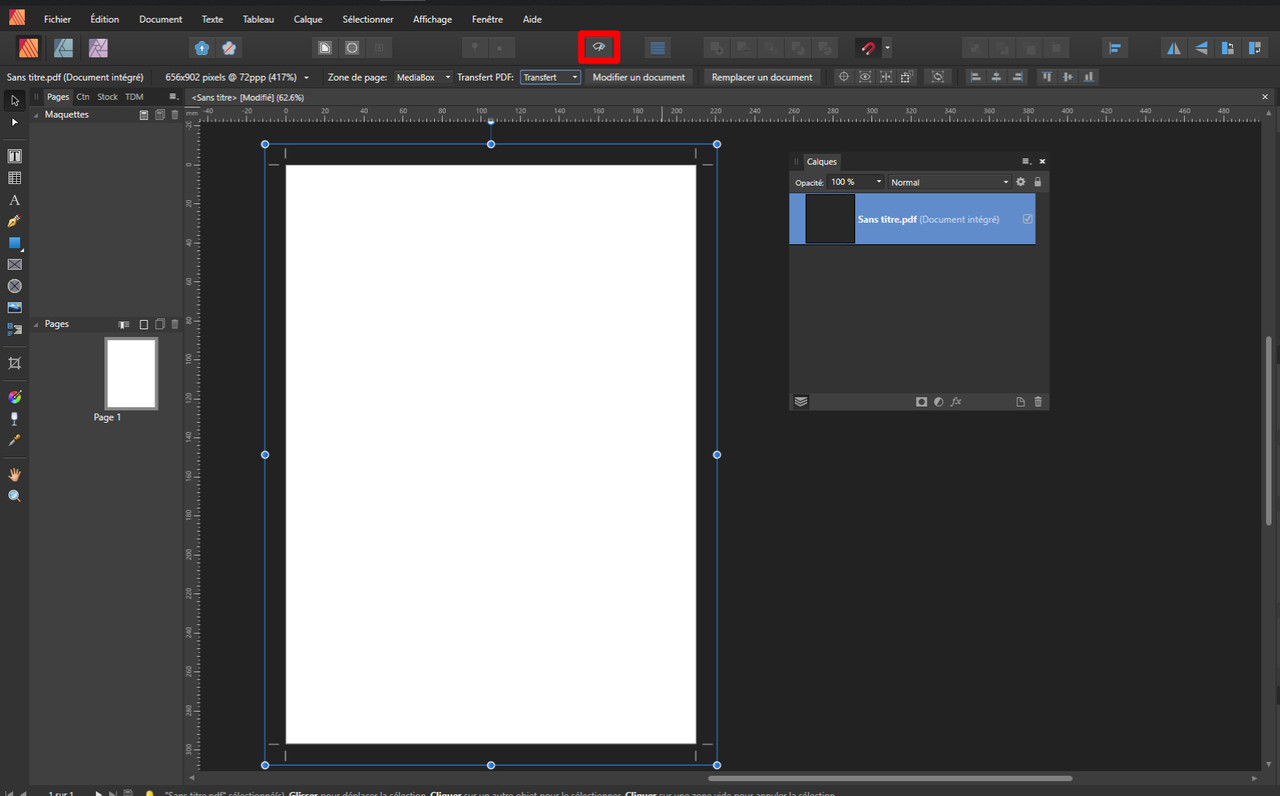This screenshot has width=1280, height=796.
Task: Select the Fill (gradient) tool
Action: (x=14, y=397)
